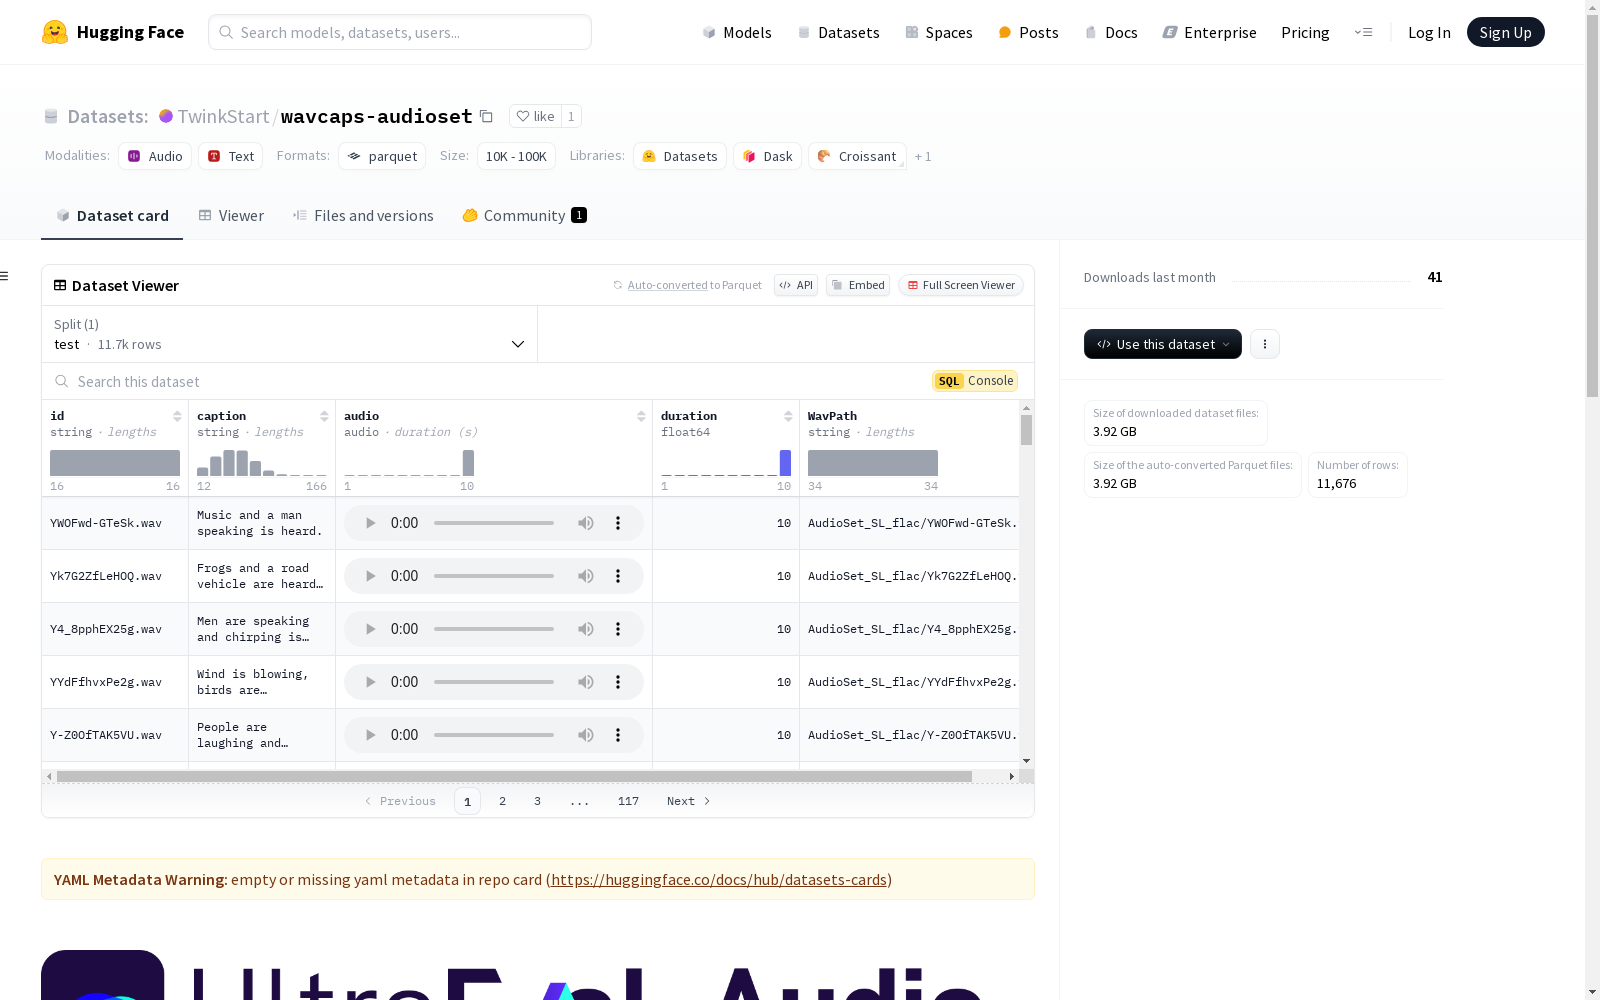
Task: Expand the test split dropdown
Action: point(290,334)
